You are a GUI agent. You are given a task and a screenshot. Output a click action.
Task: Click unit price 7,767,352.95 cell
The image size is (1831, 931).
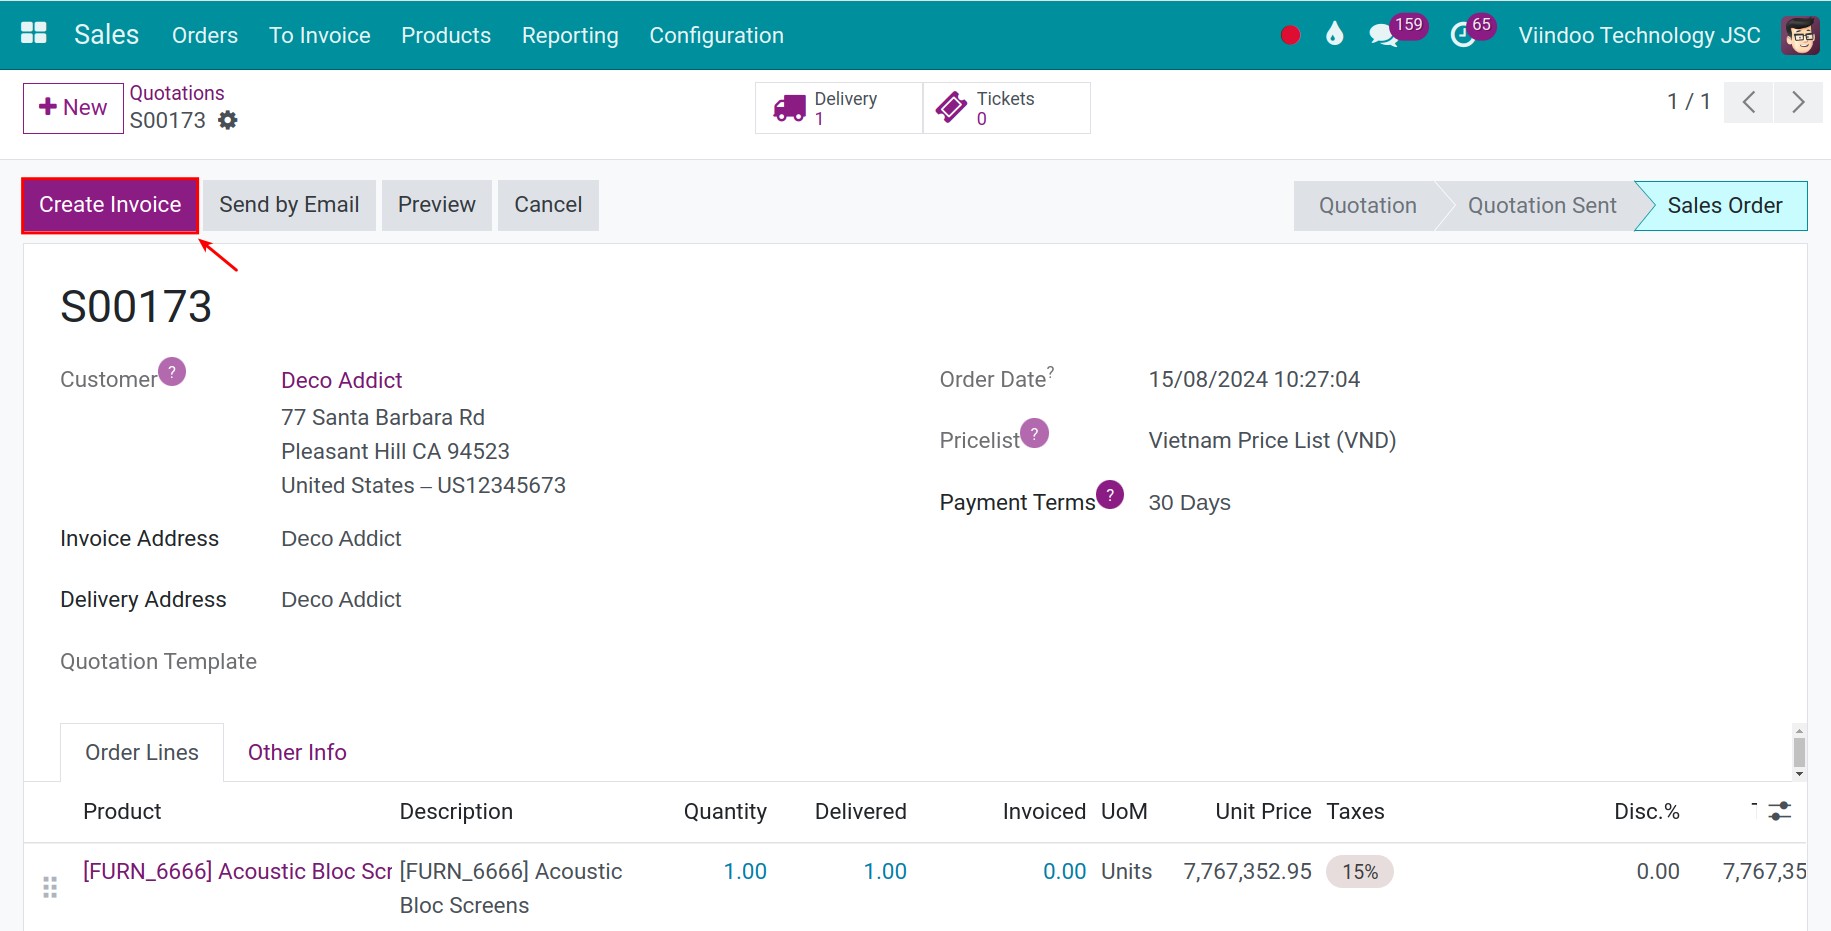[x=1247, y=871]
